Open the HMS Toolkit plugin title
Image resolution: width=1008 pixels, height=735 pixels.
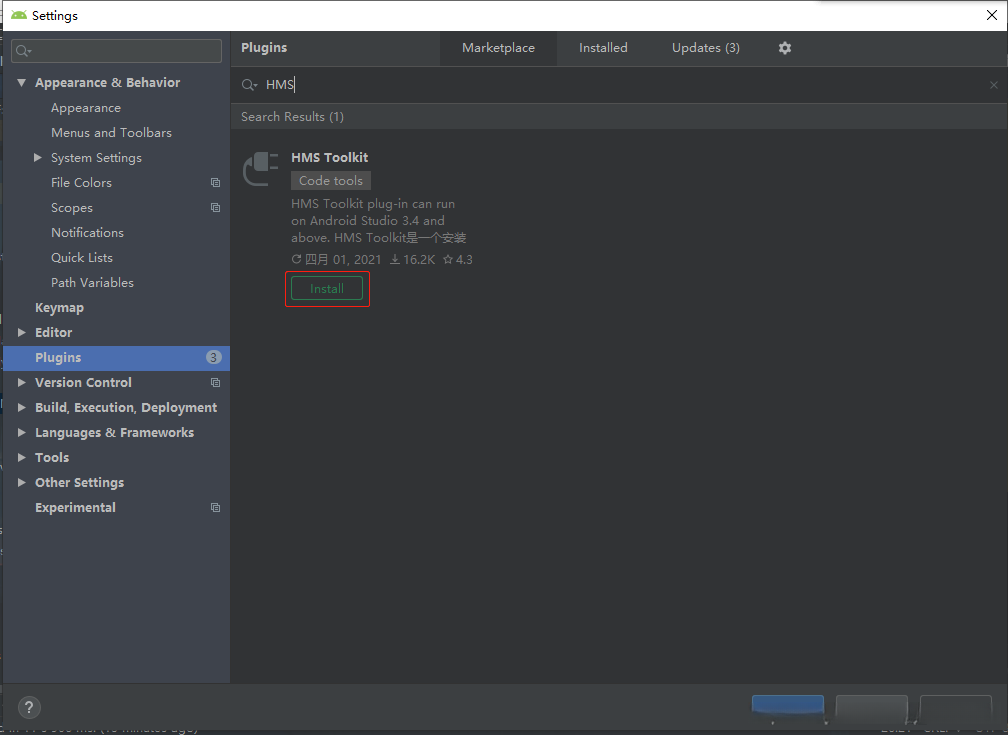tap(329, 158)
